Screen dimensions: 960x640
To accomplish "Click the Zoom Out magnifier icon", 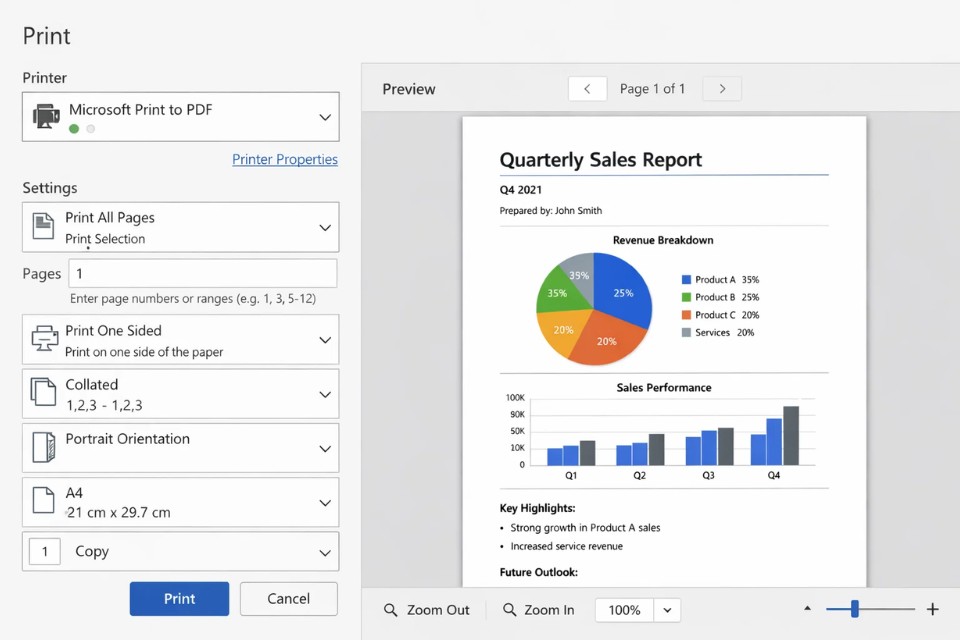I will [390, 609].
